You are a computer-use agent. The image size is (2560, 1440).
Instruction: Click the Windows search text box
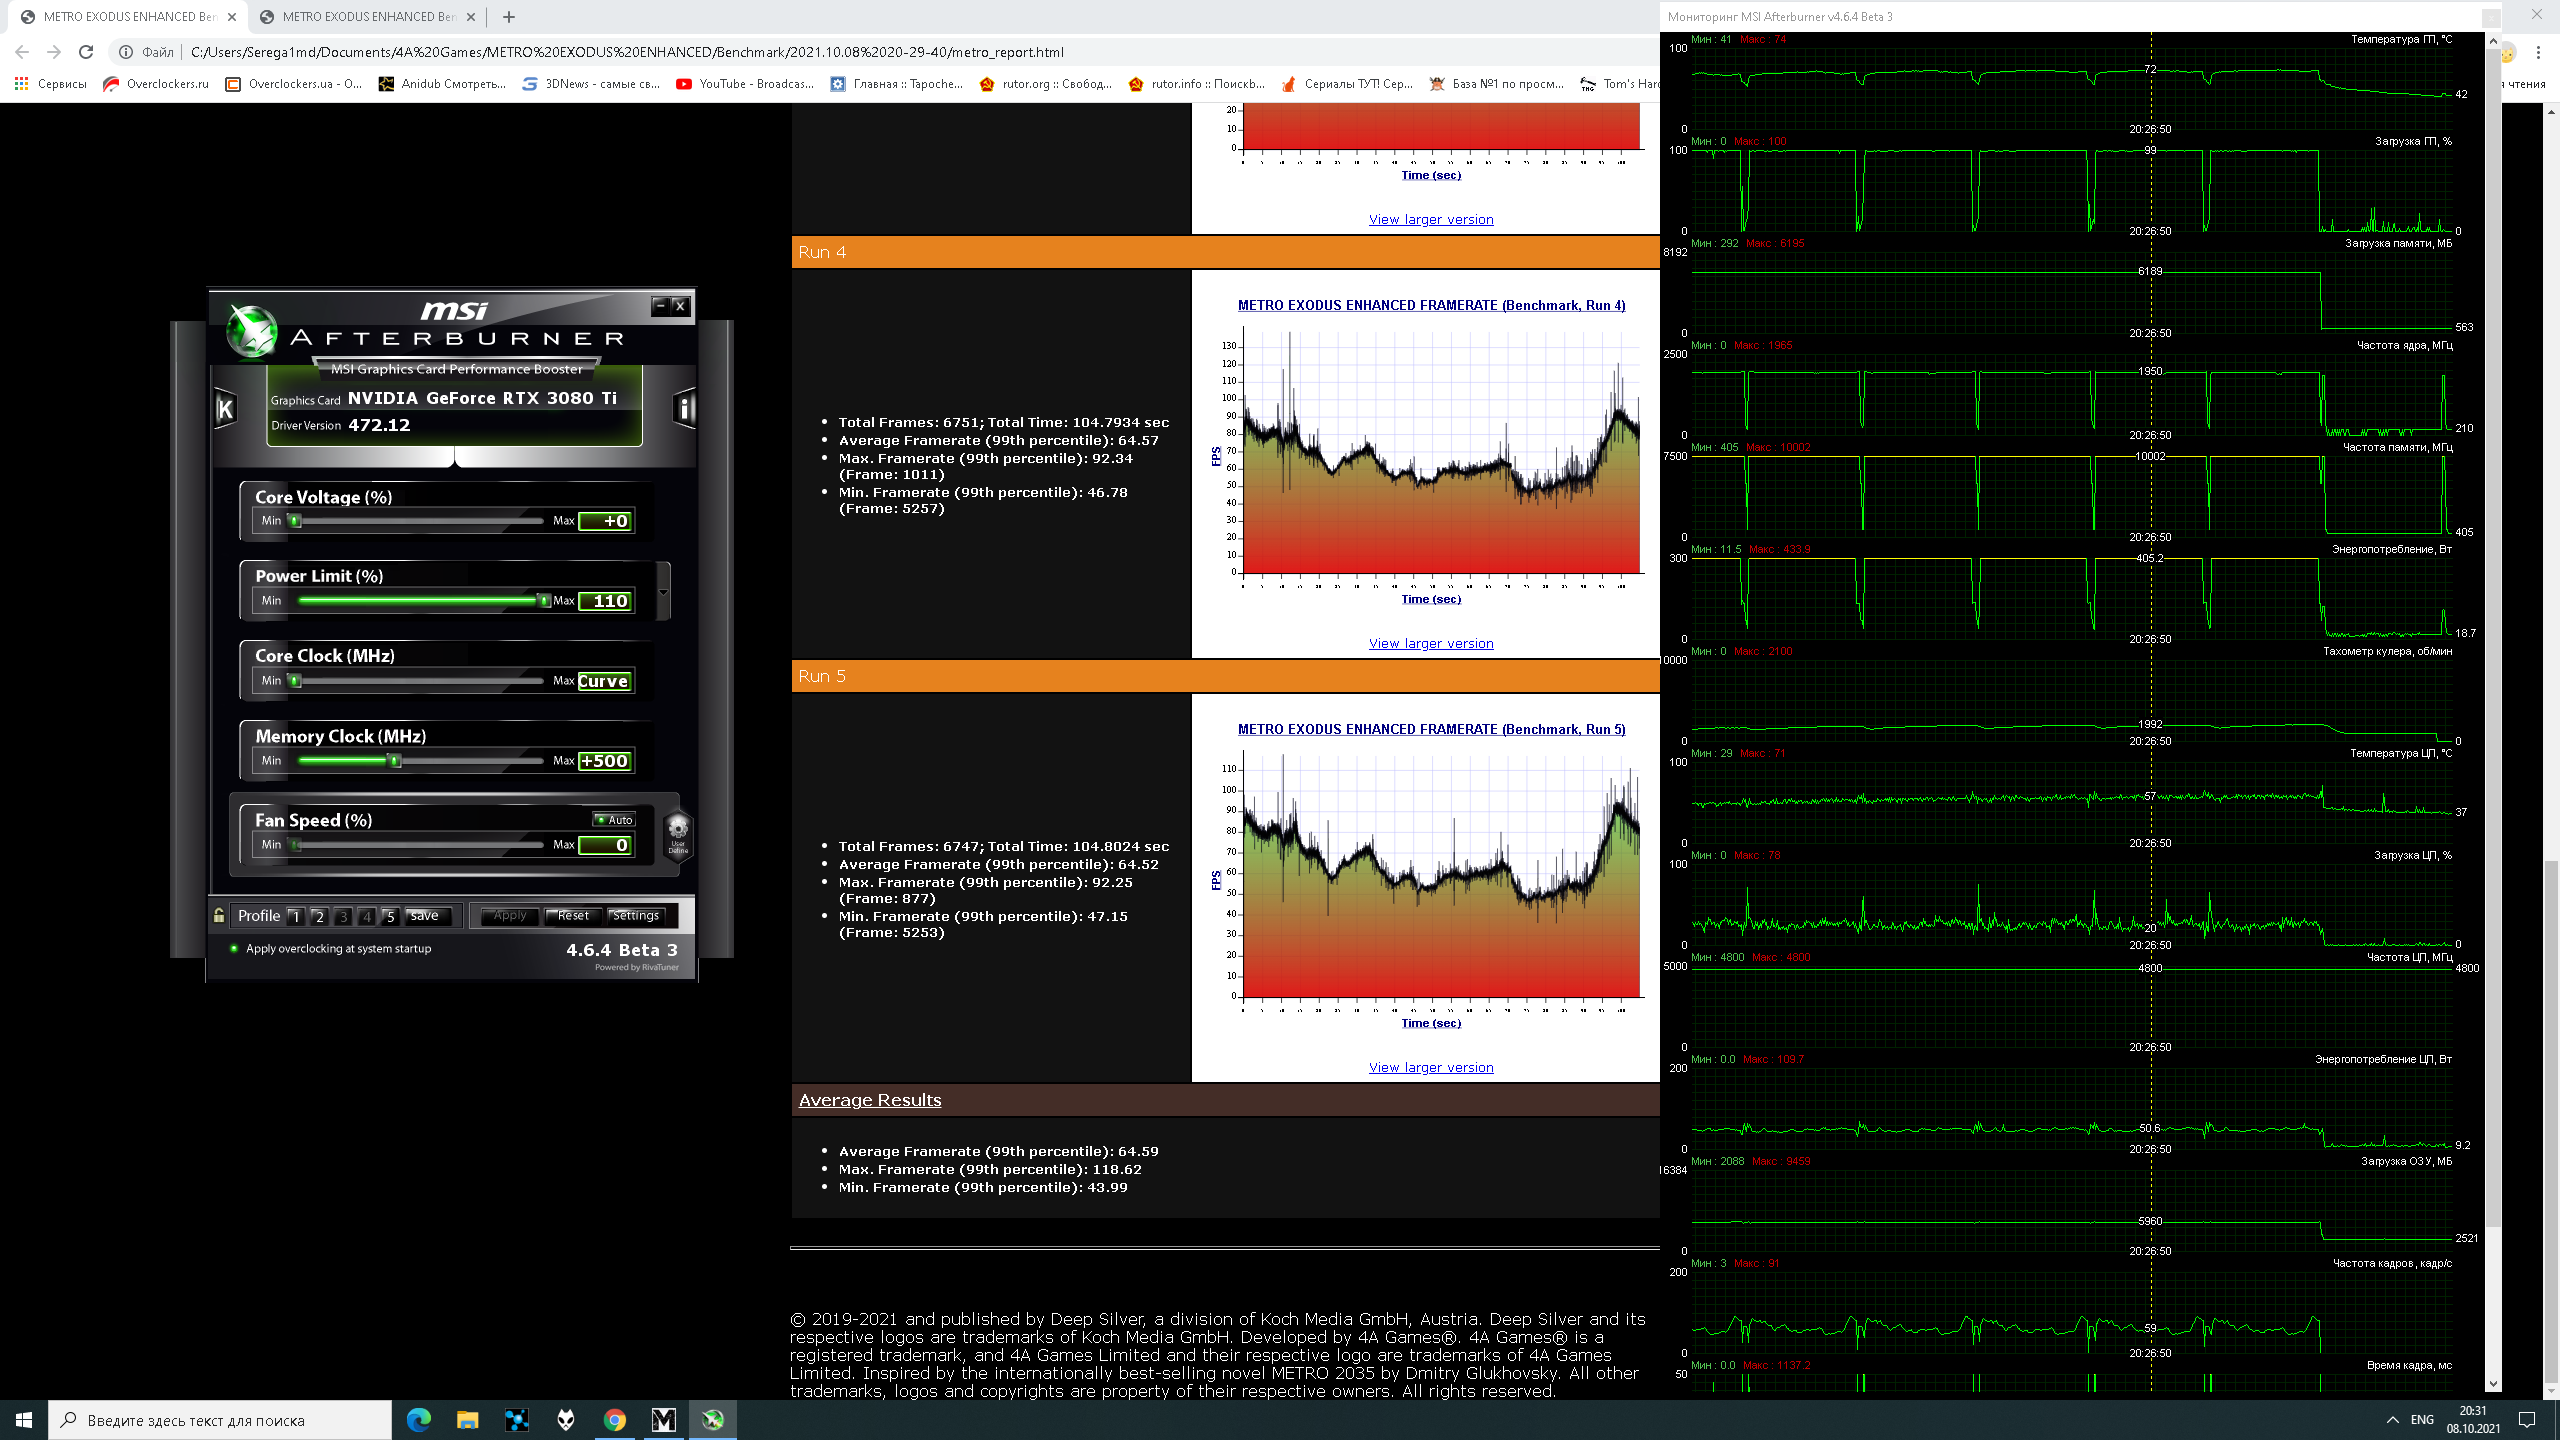click(x=220, y=1420)
